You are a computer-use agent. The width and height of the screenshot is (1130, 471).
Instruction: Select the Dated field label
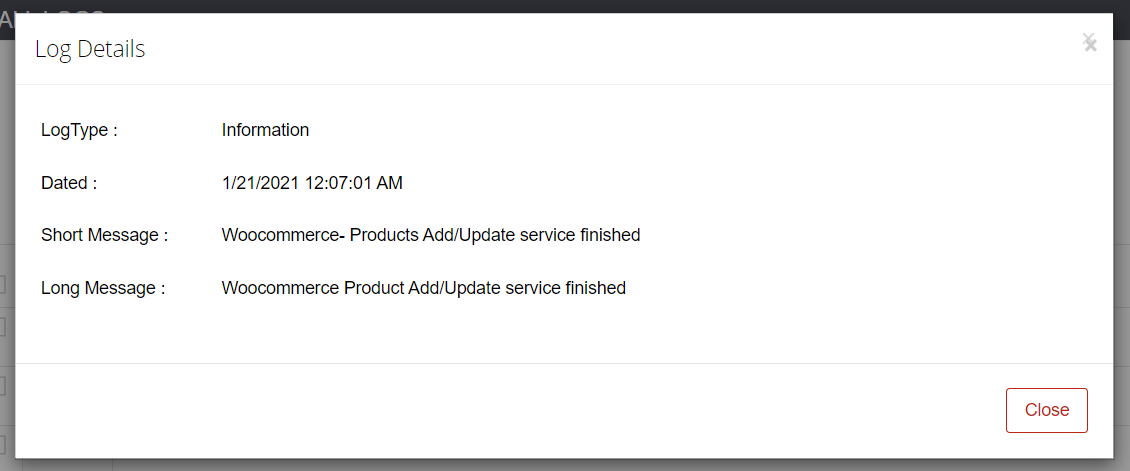point(69,183)
